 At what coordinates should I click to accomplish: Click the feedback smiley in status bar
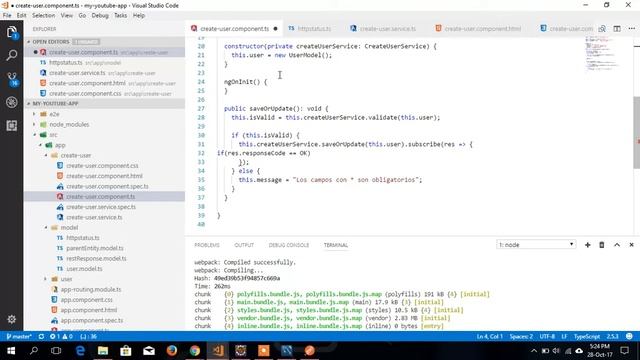[x=629, y=337]
